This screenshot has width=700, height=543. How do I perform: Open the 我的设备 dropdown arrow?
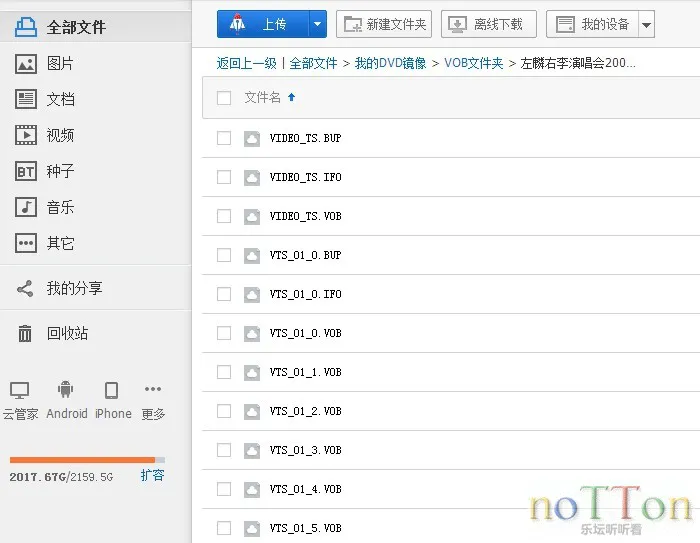646,24
